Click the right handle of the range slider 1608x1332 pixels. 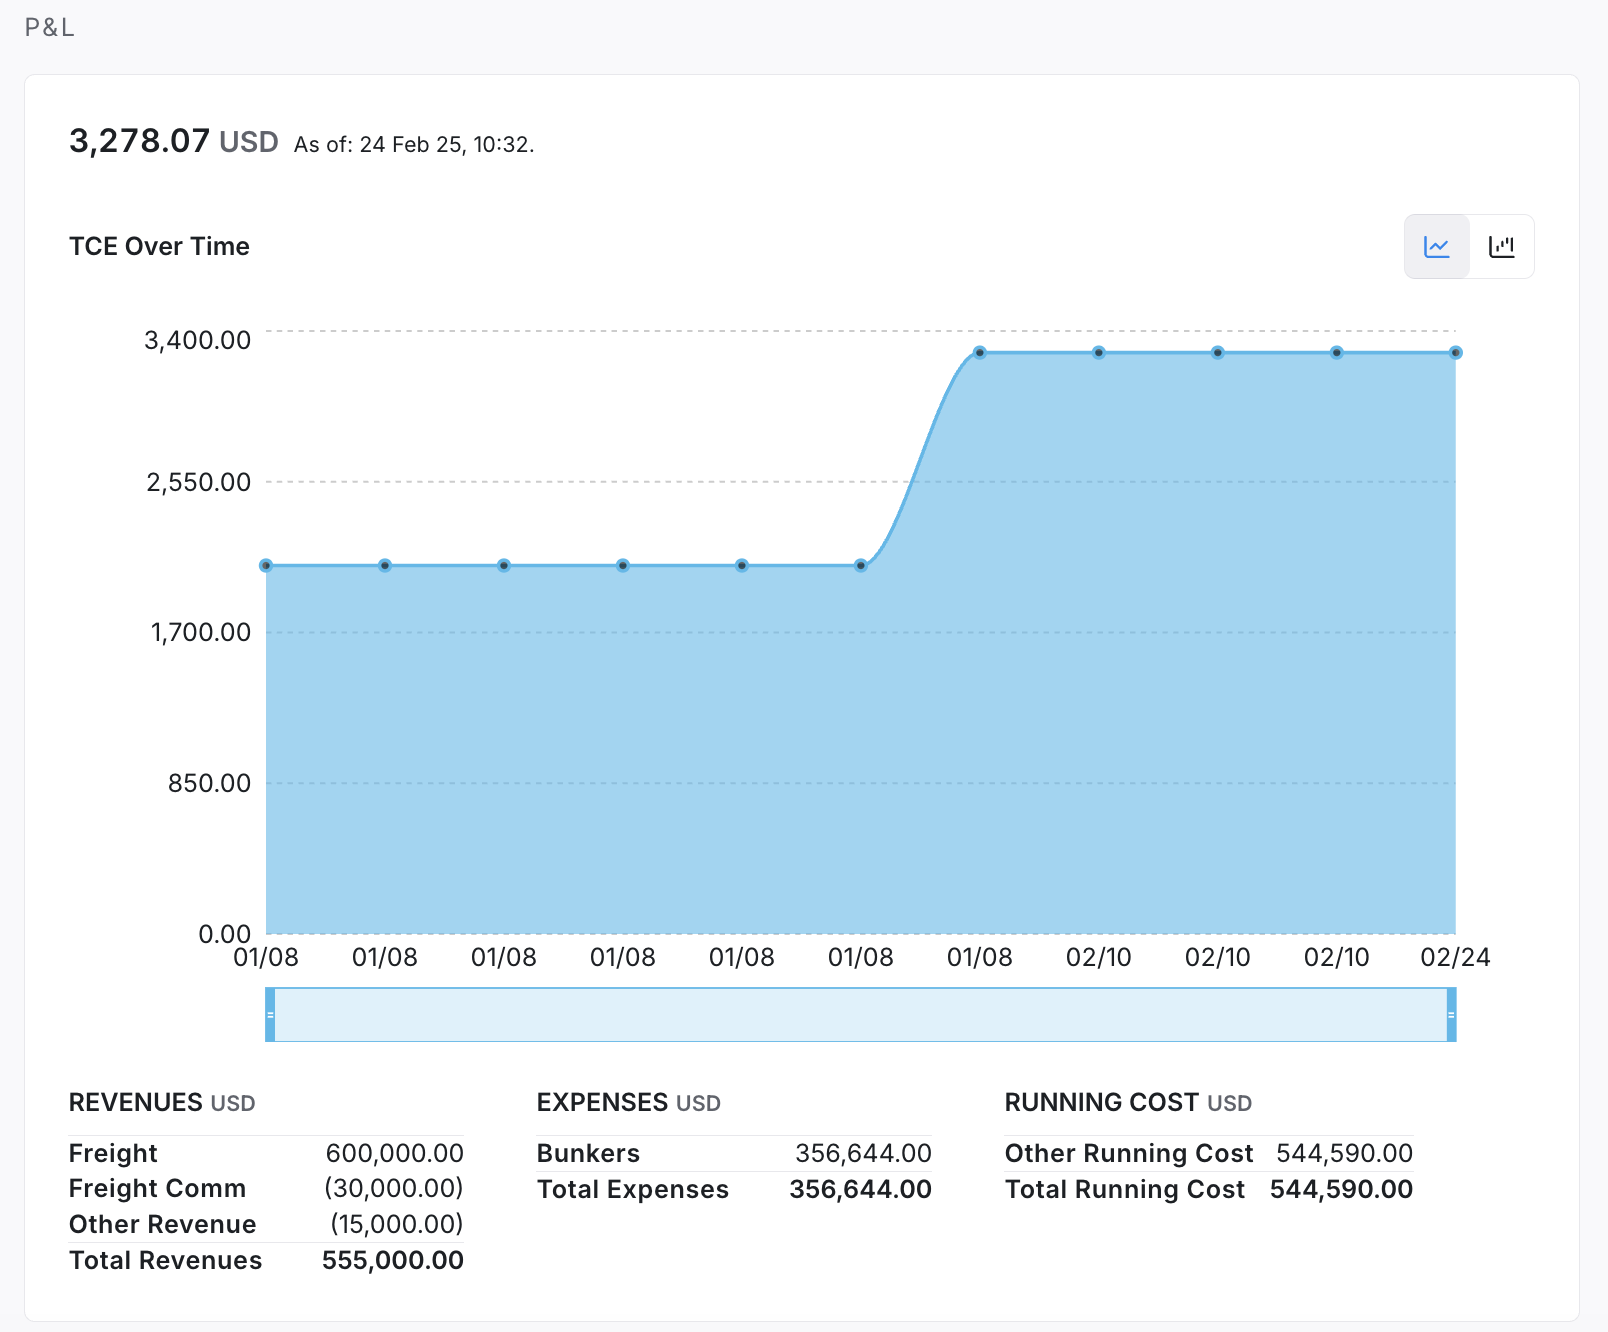[x=1451, y=1014]
